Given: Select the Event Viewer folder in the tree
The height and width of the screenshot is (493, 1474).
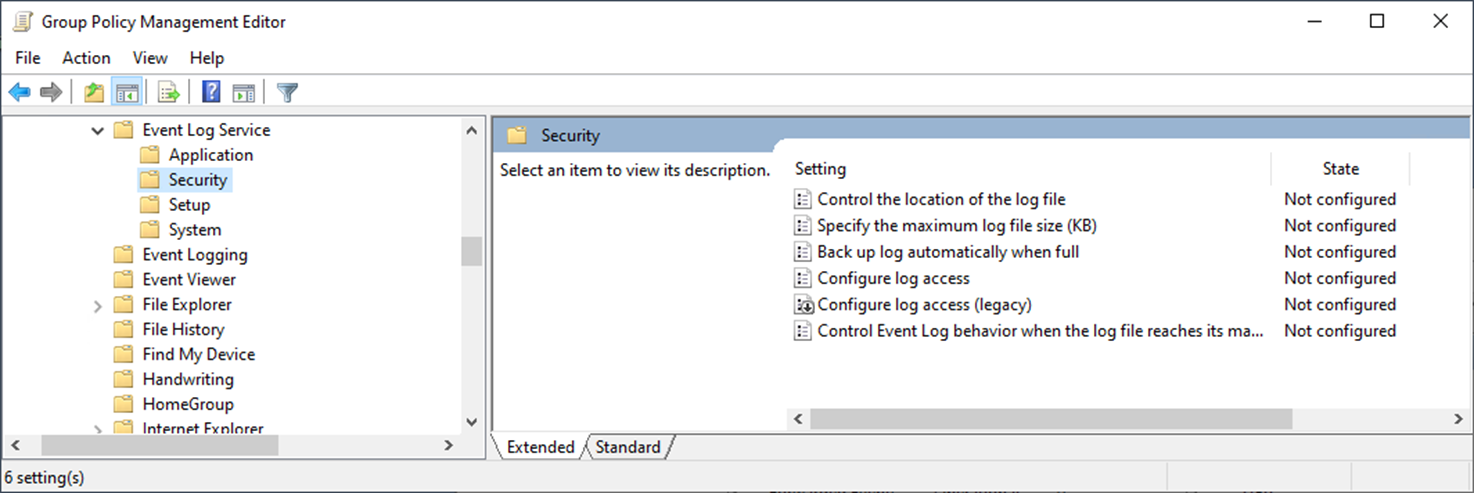Looking at the screenshot, I should [x=189, y=280].
